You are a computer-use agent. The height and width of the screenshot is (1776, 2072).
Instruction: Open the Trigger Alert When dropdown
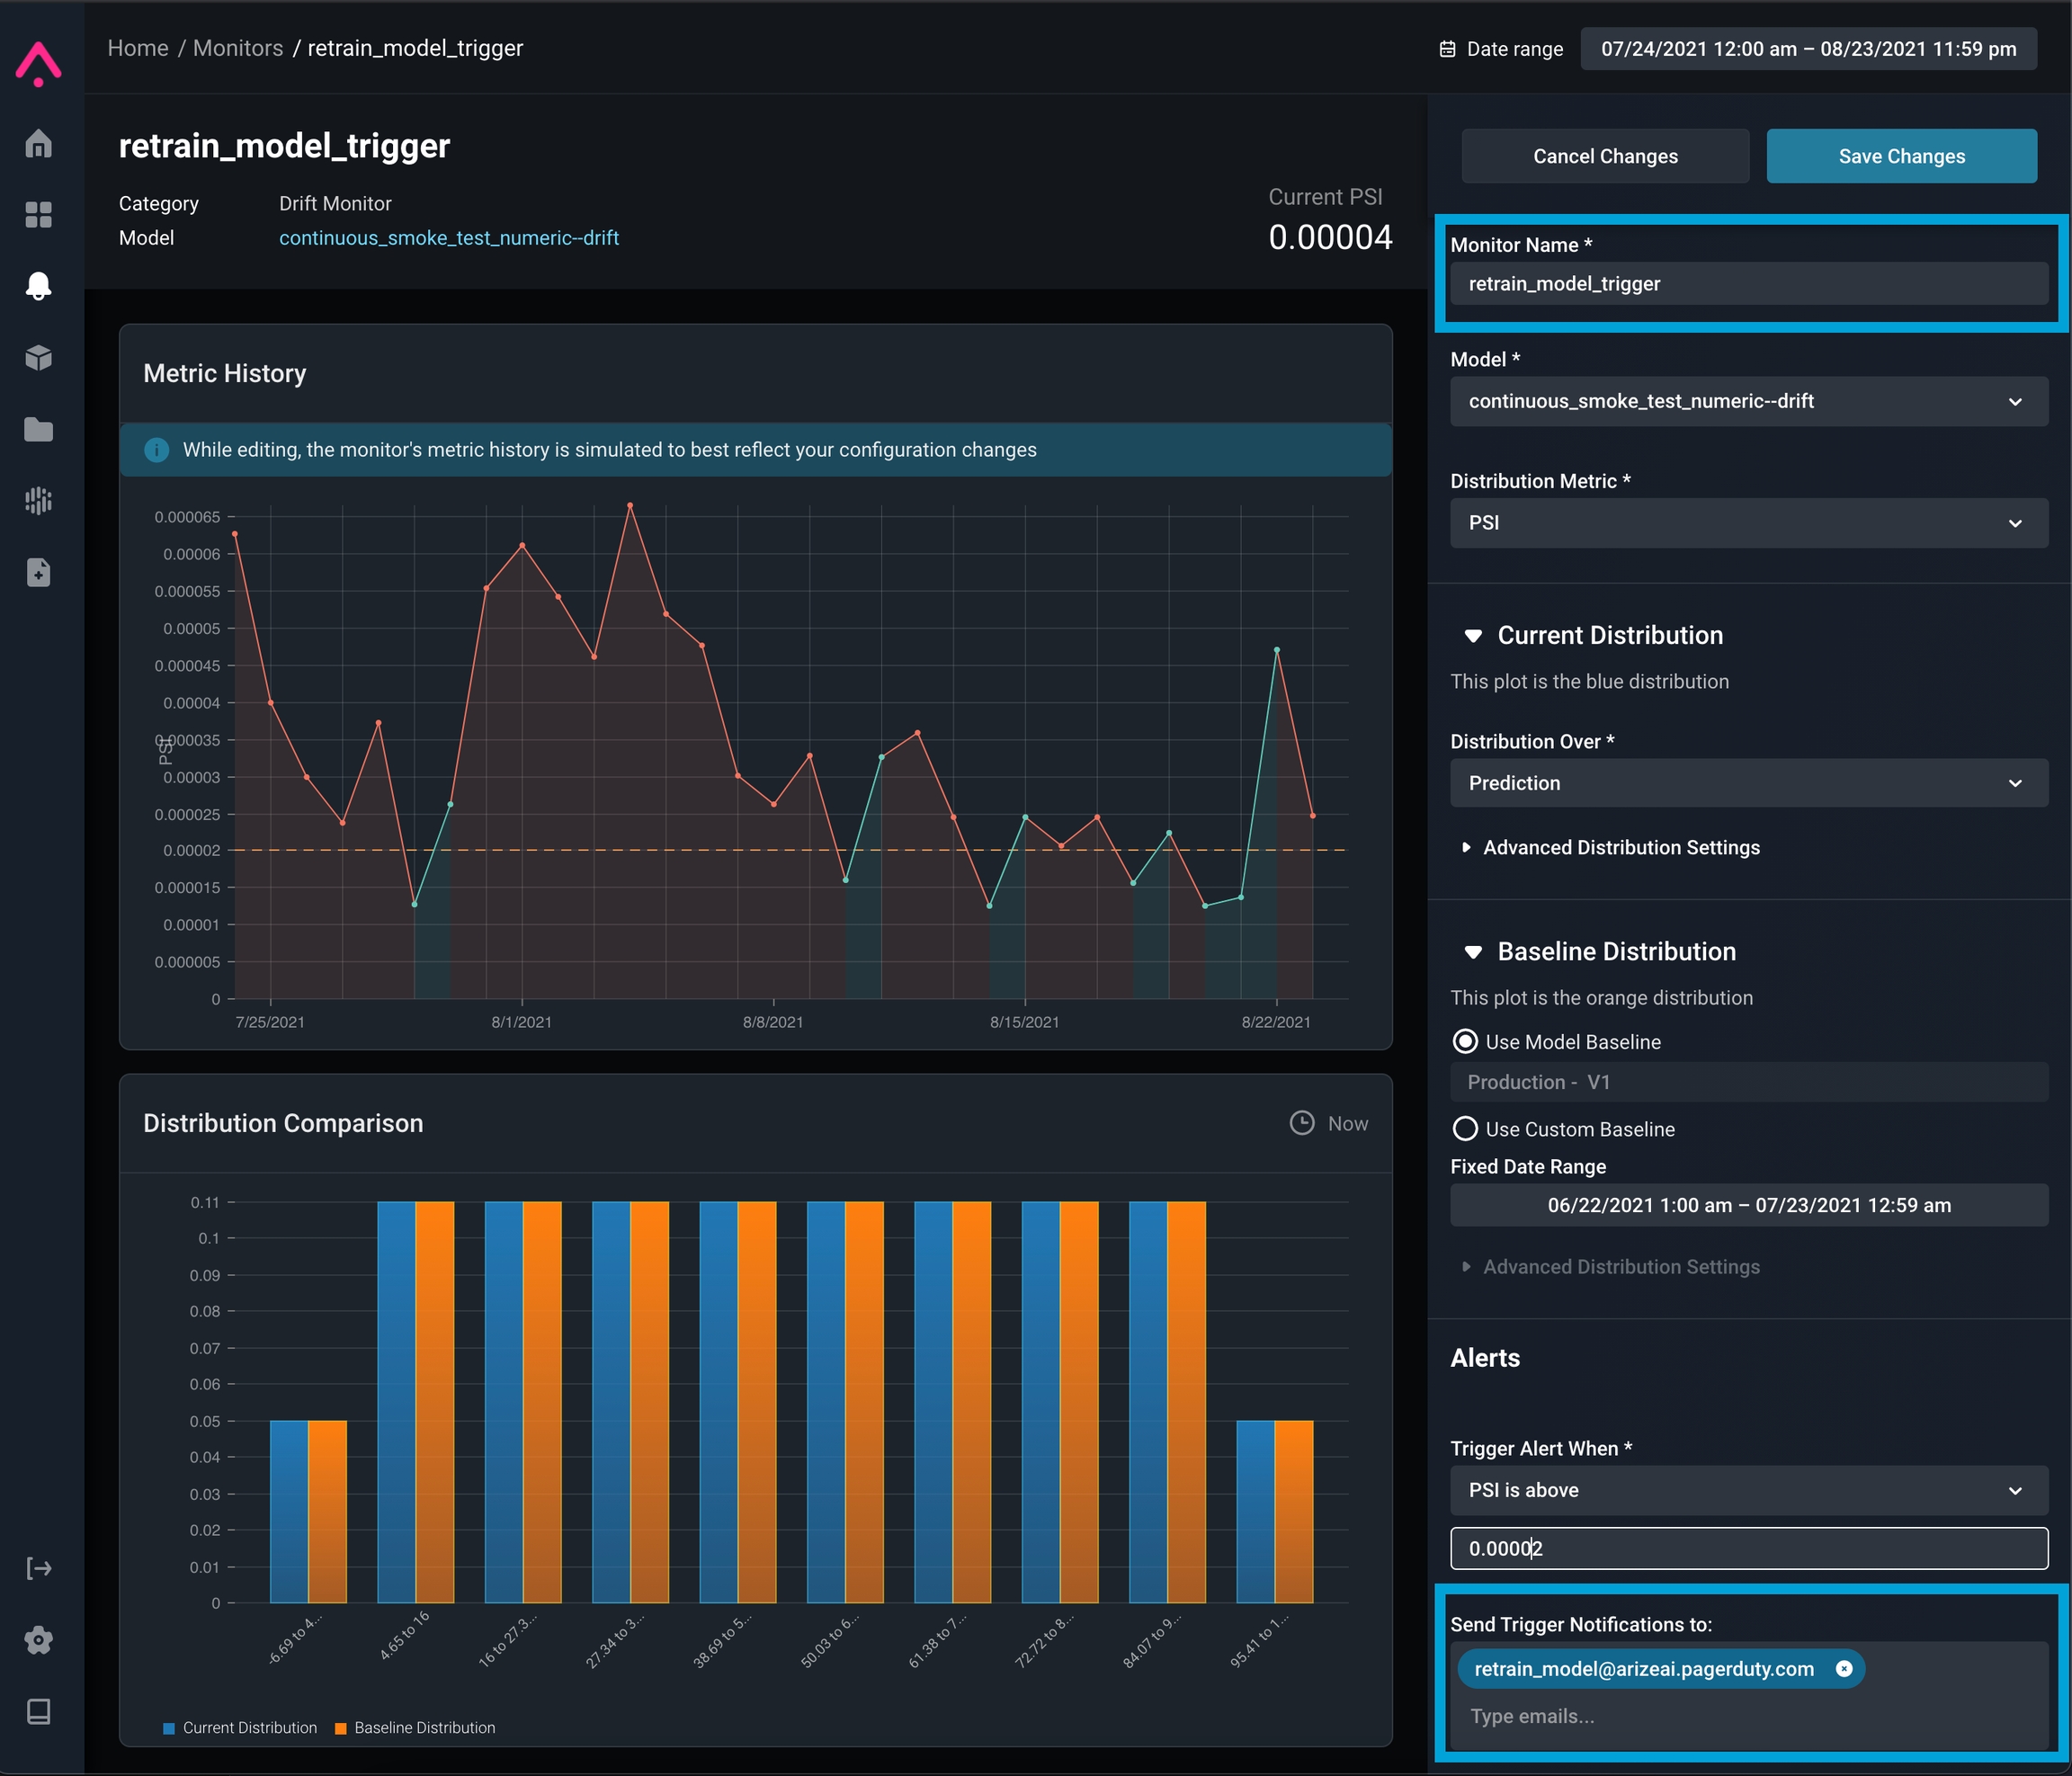click(1748, 1490)
